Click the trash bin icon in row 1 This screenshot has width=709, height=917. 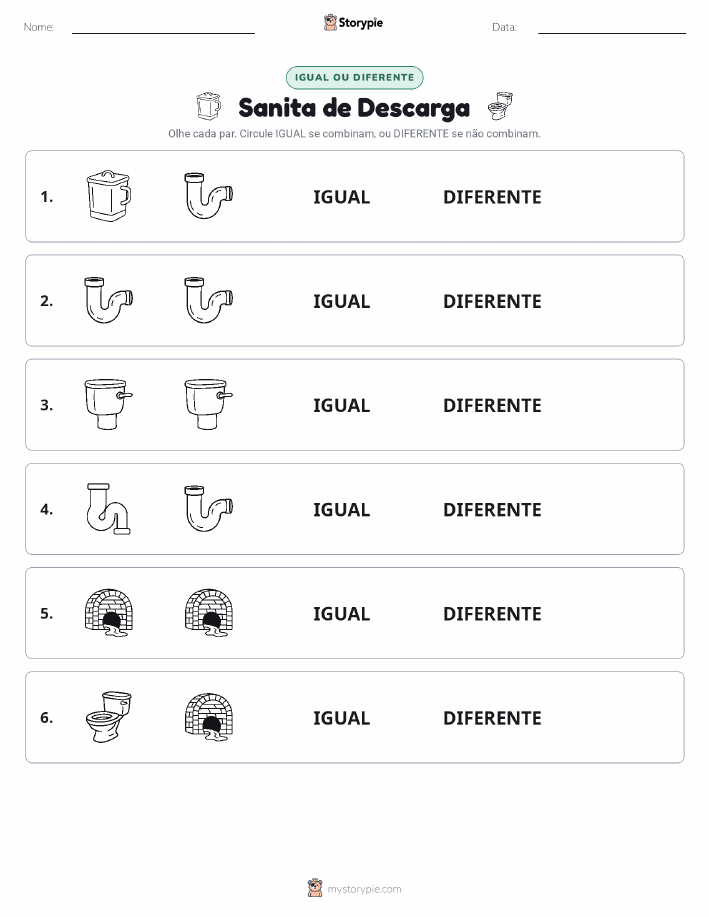[109, 196]
